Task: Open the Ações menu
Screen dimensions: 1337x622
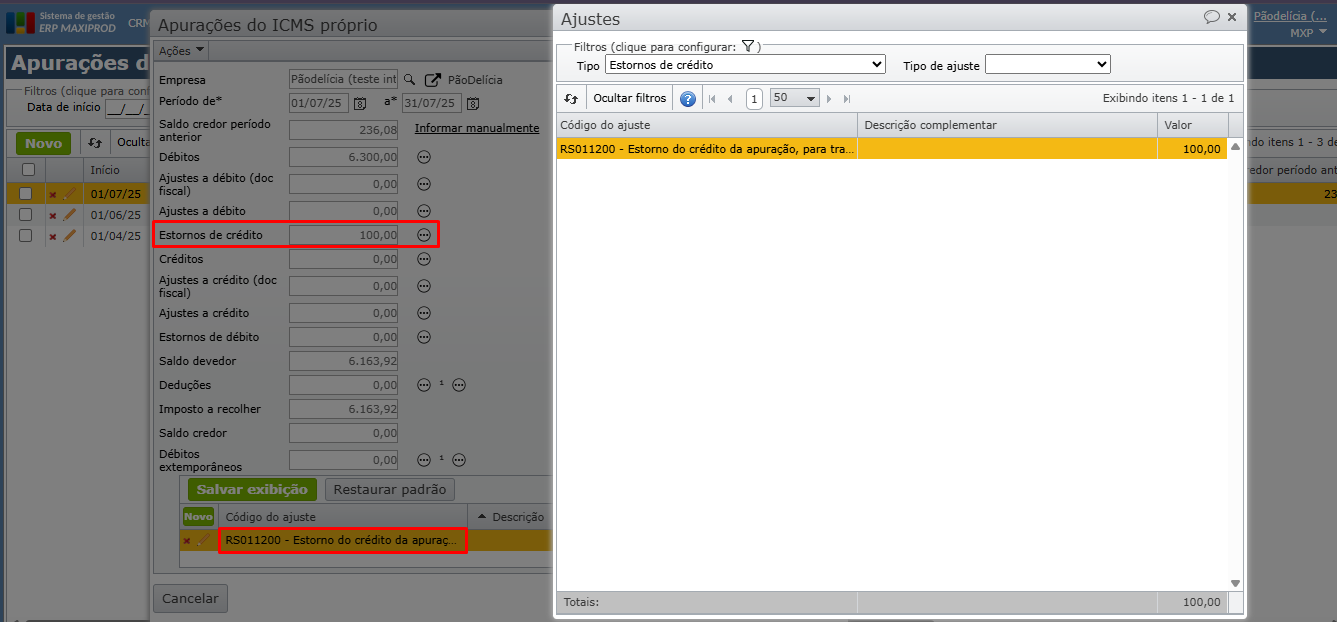Action: [x=182, y=50]
